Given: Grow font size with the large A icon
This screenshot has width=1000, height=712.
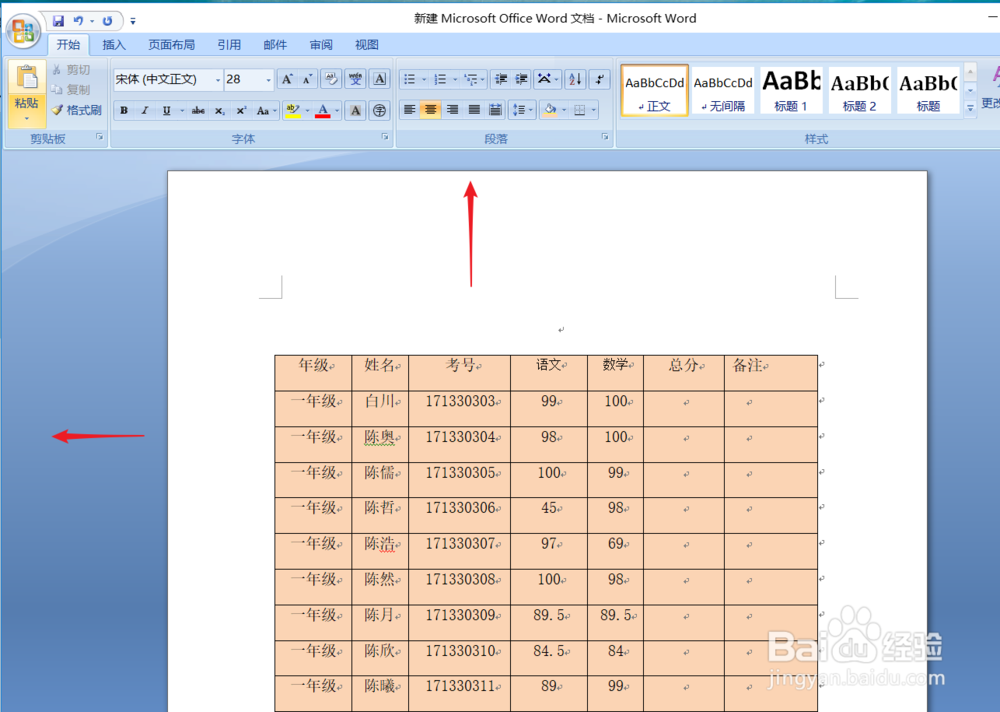Looking at the screenshot, I should tap(287, 79).
